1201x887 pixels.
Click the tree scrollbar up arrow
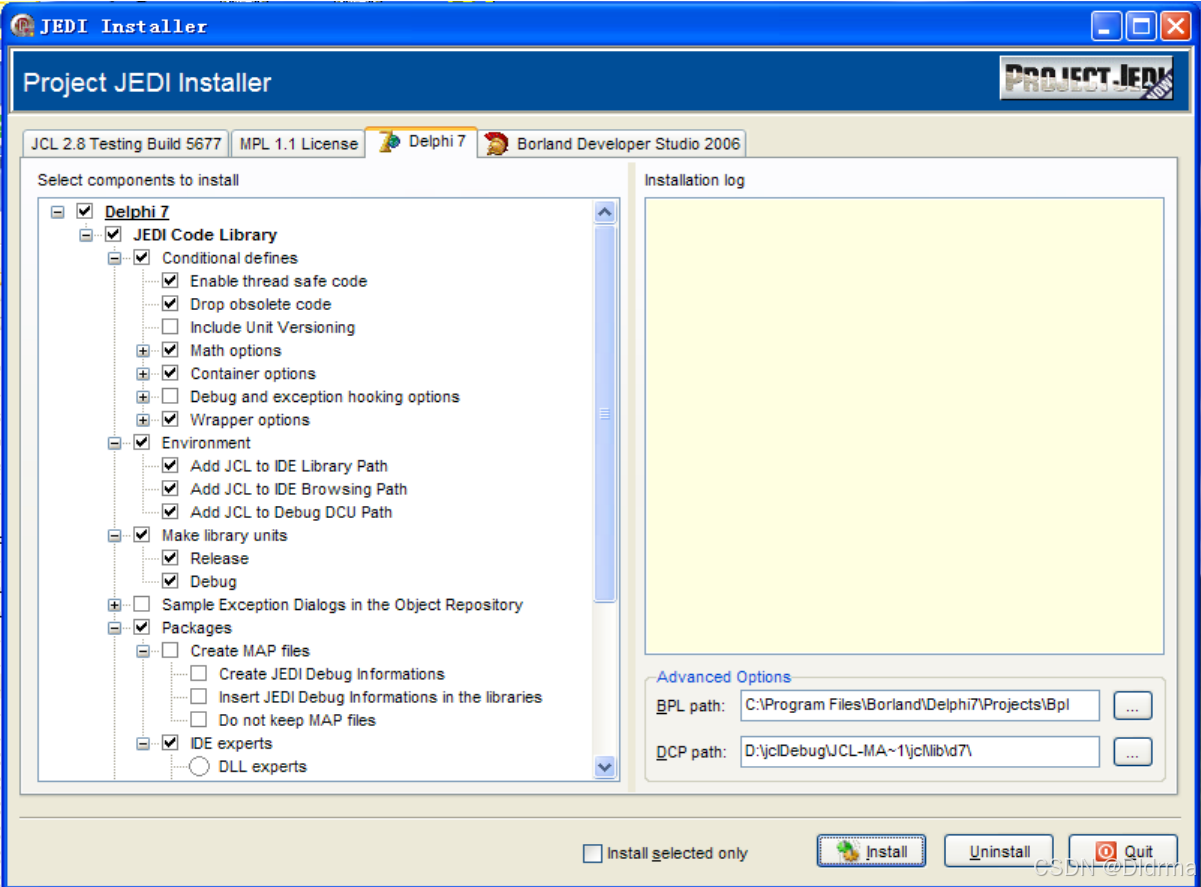pos(605,212)
